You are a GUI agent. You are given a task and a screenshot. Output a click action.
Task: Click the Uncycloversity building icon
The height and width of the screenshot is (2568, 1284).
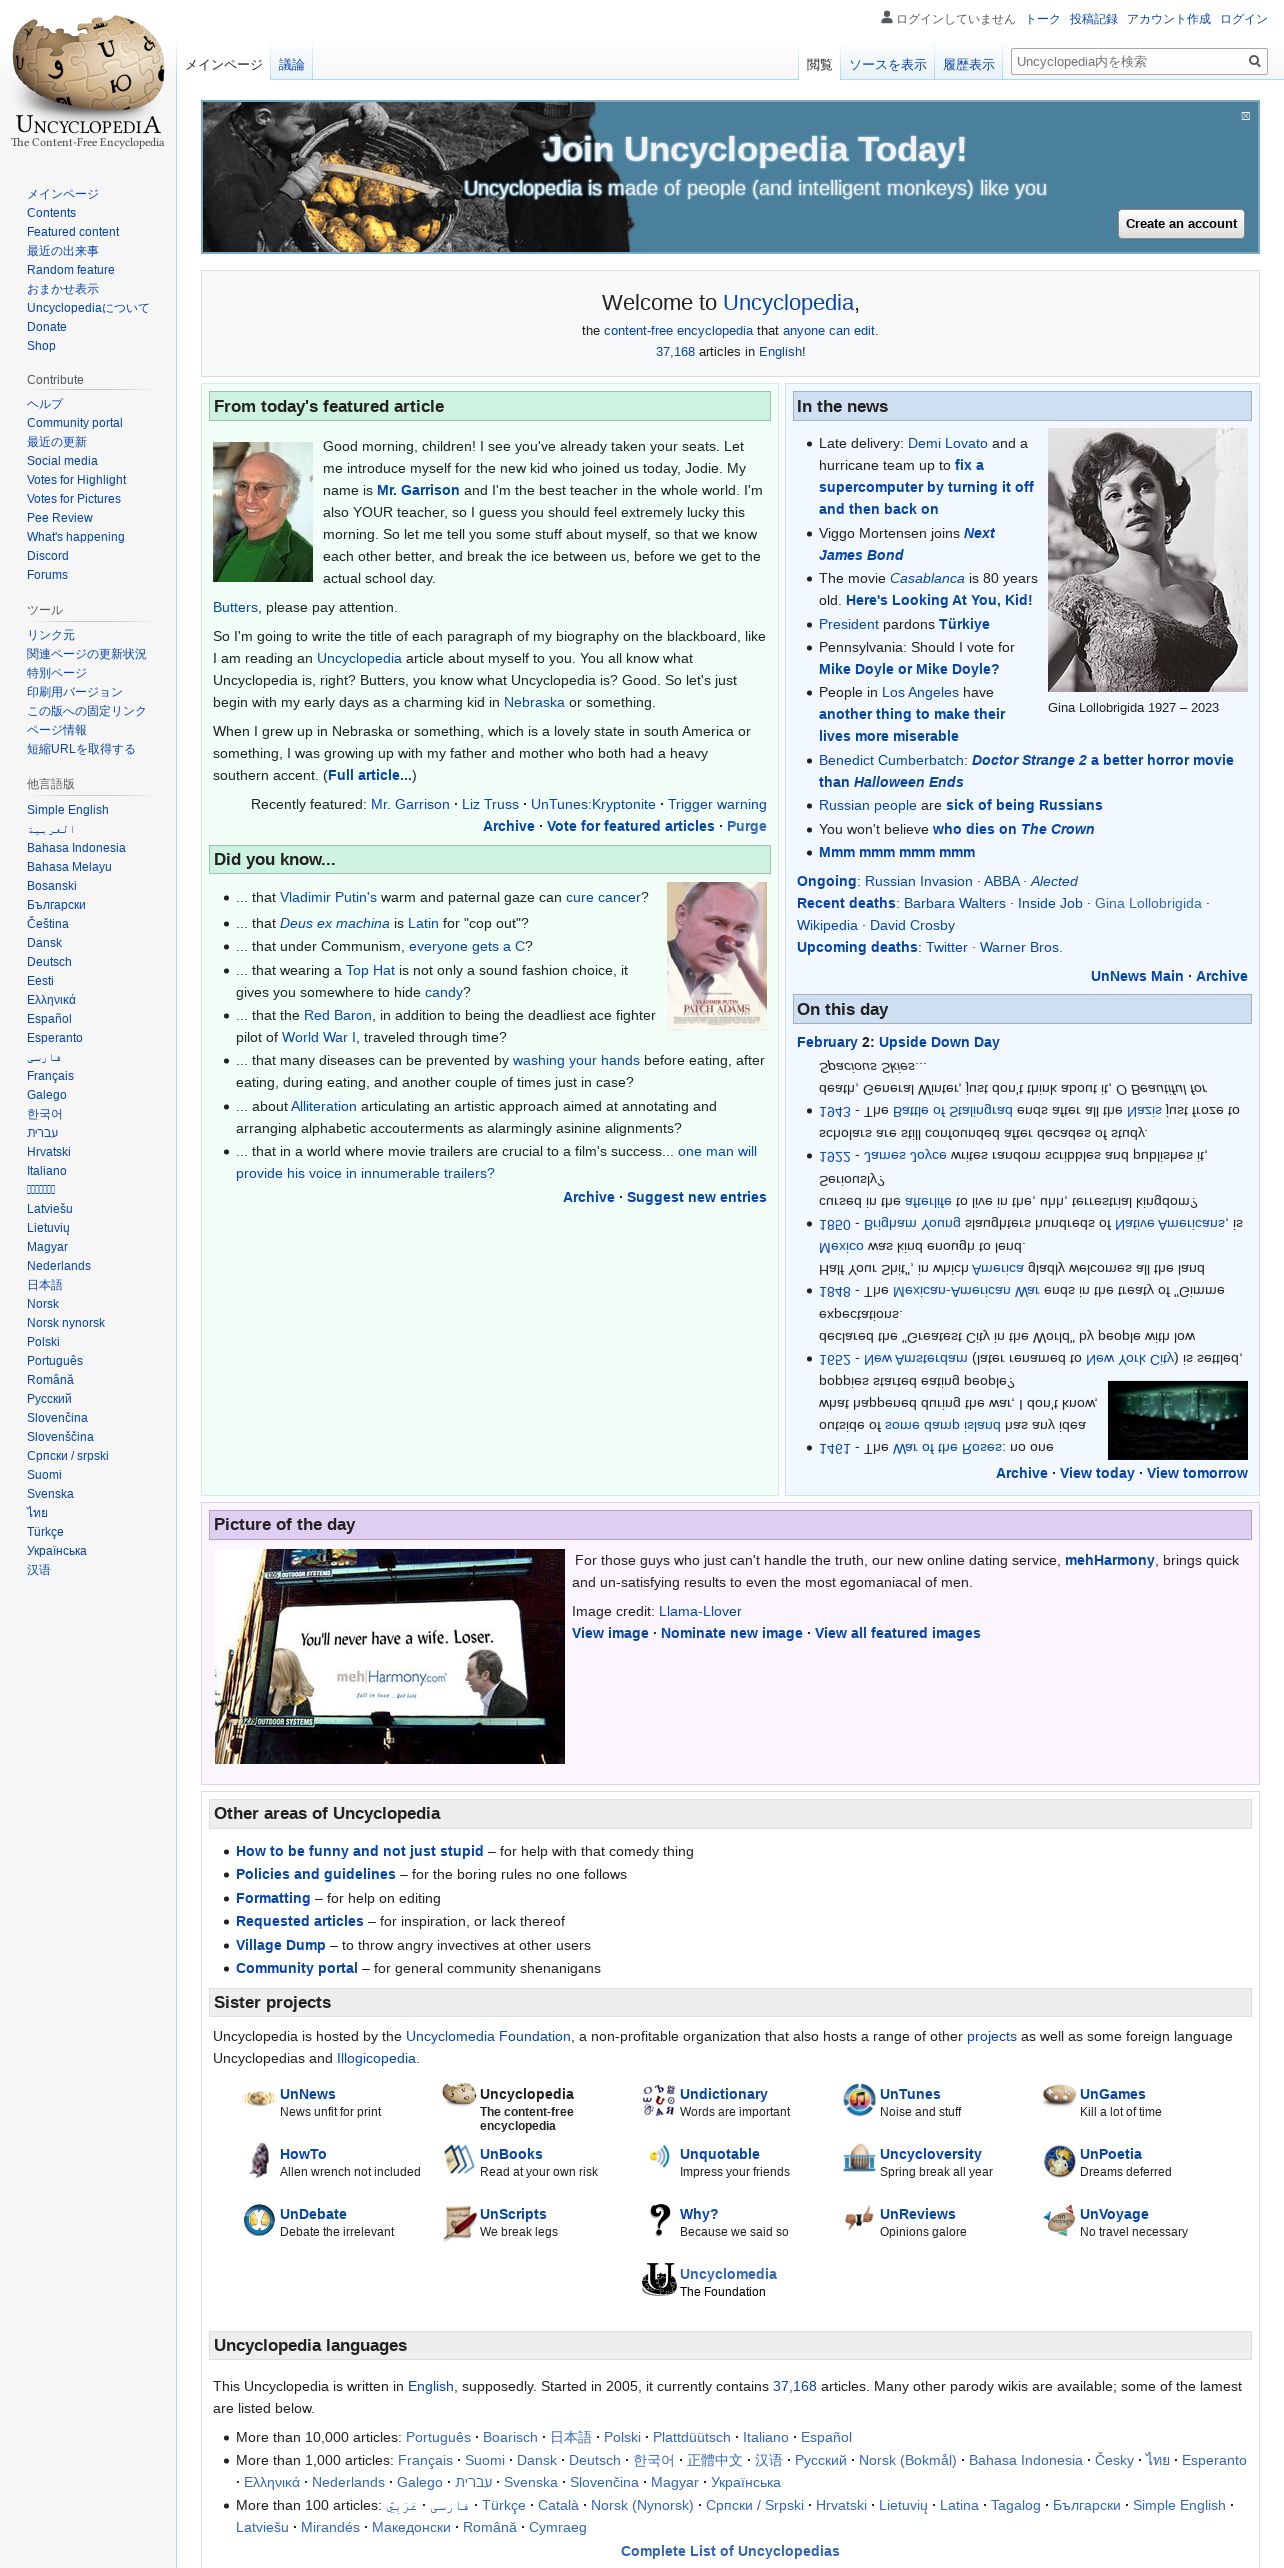[859, 2159]
